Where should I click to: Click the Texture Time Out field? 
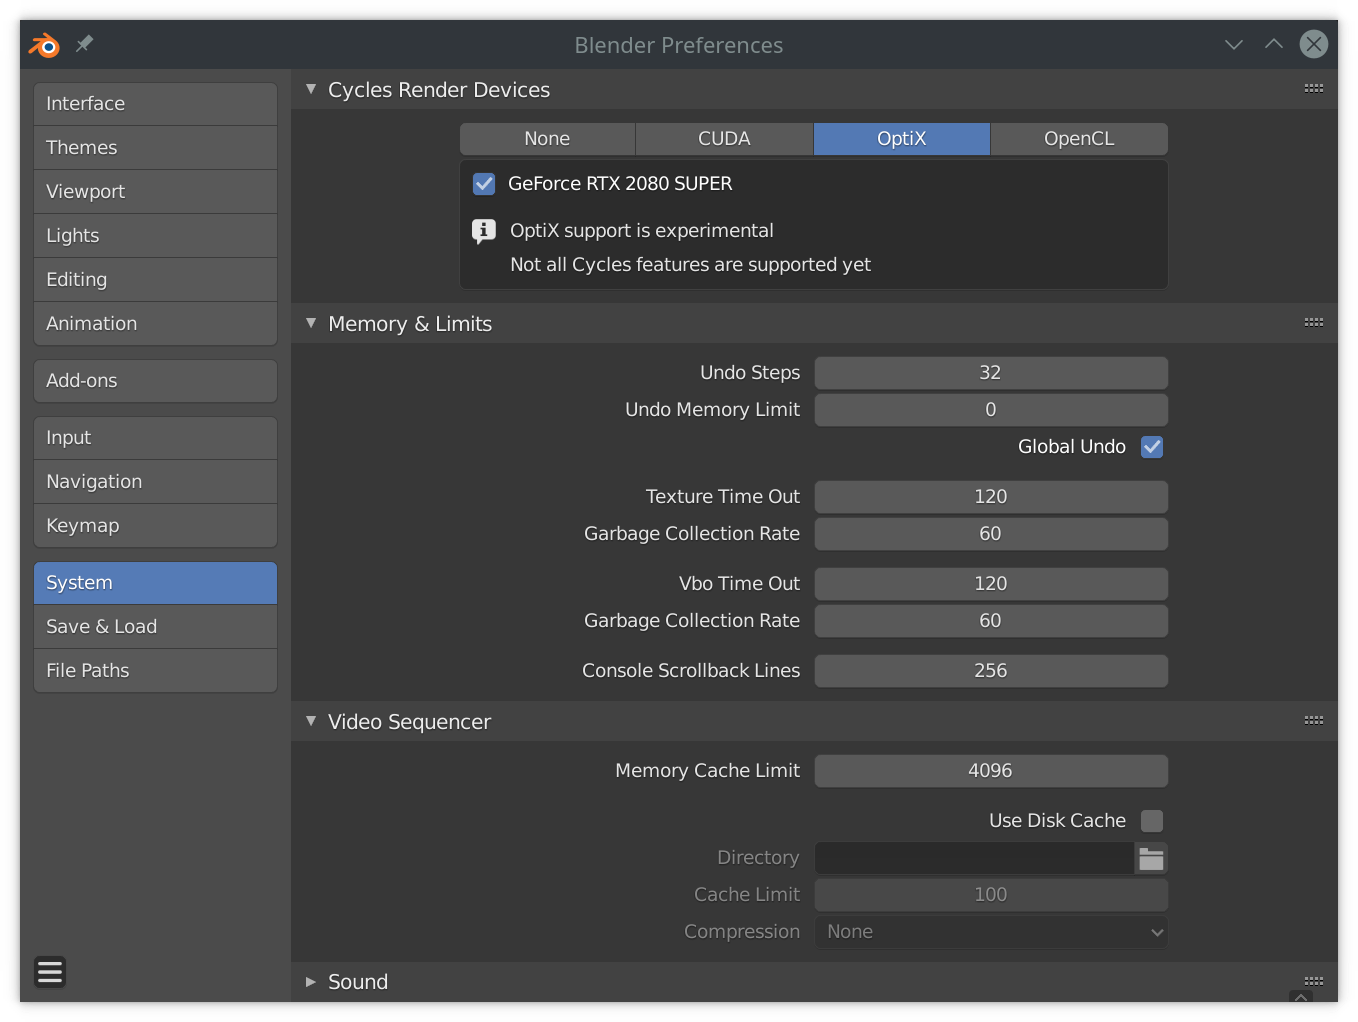tap(991, 497)
